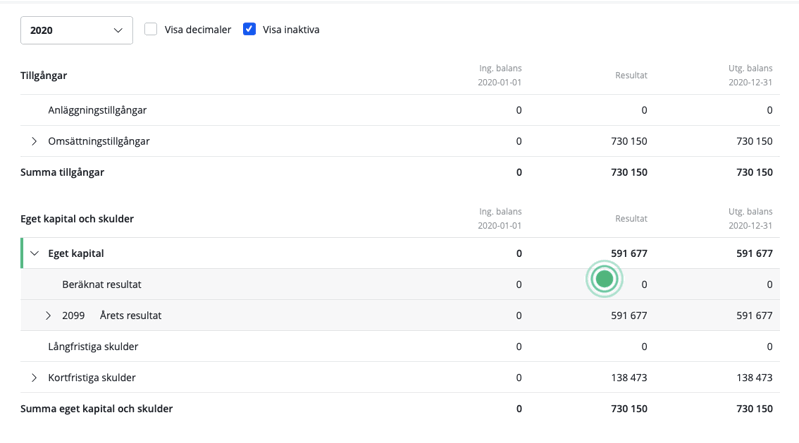Click the Summa tillgångar total row
Image resolution: width=799 pixels, height=443 pixels.
(x=62, y=172)
